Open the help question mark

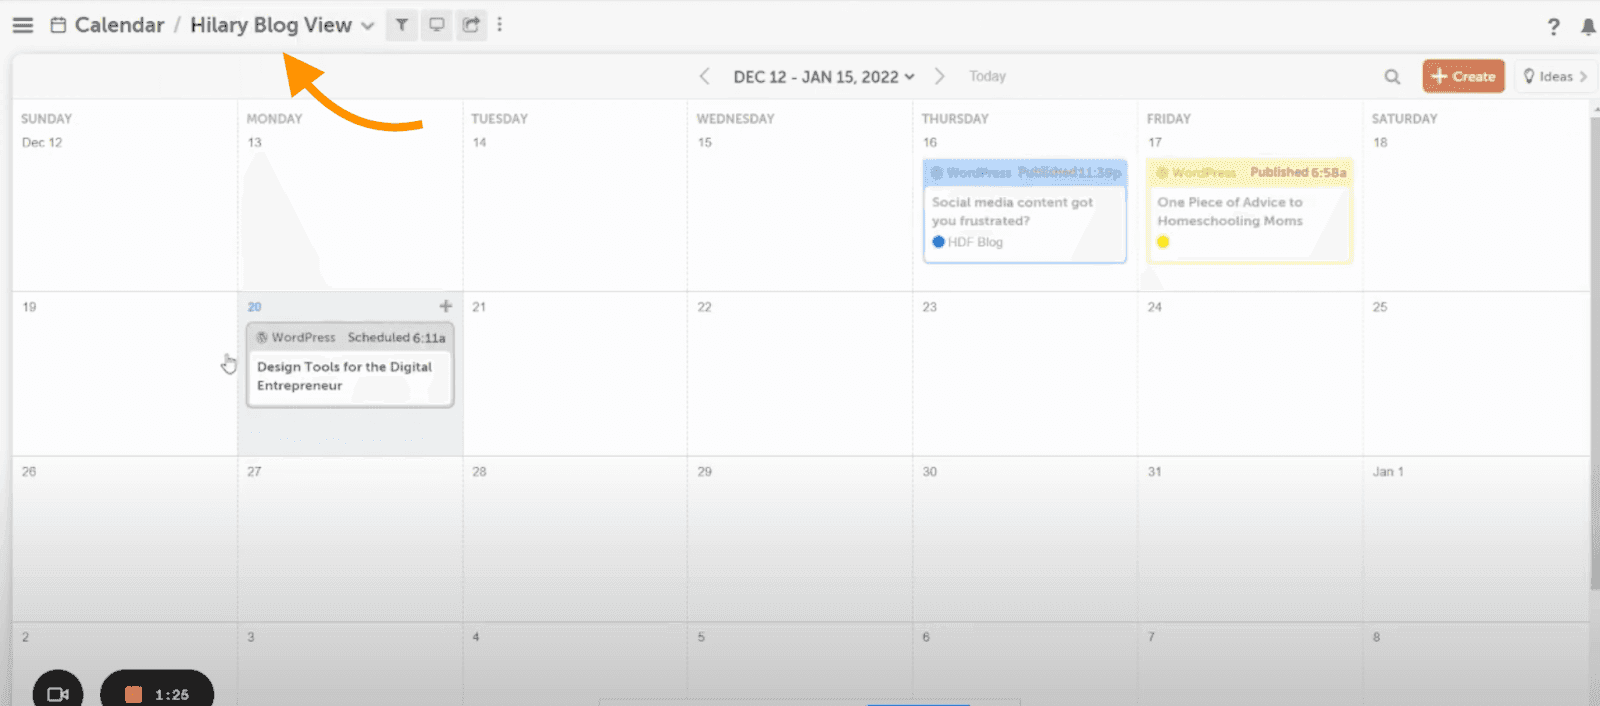[x=1553, y=27]
